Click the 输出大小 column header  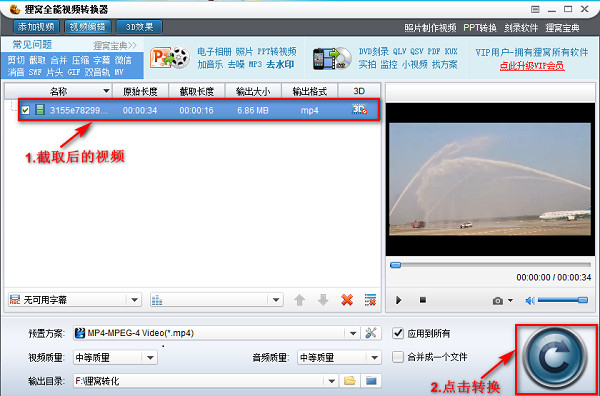click(x=253, y=91)
